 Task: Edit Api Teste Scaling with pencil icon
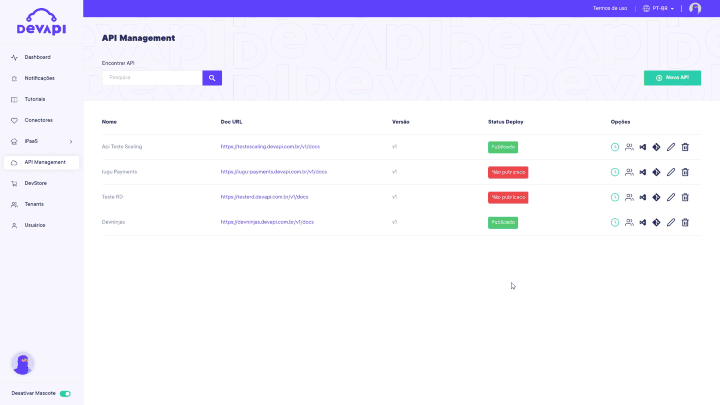pyautogui.click(x=671, y=147)
